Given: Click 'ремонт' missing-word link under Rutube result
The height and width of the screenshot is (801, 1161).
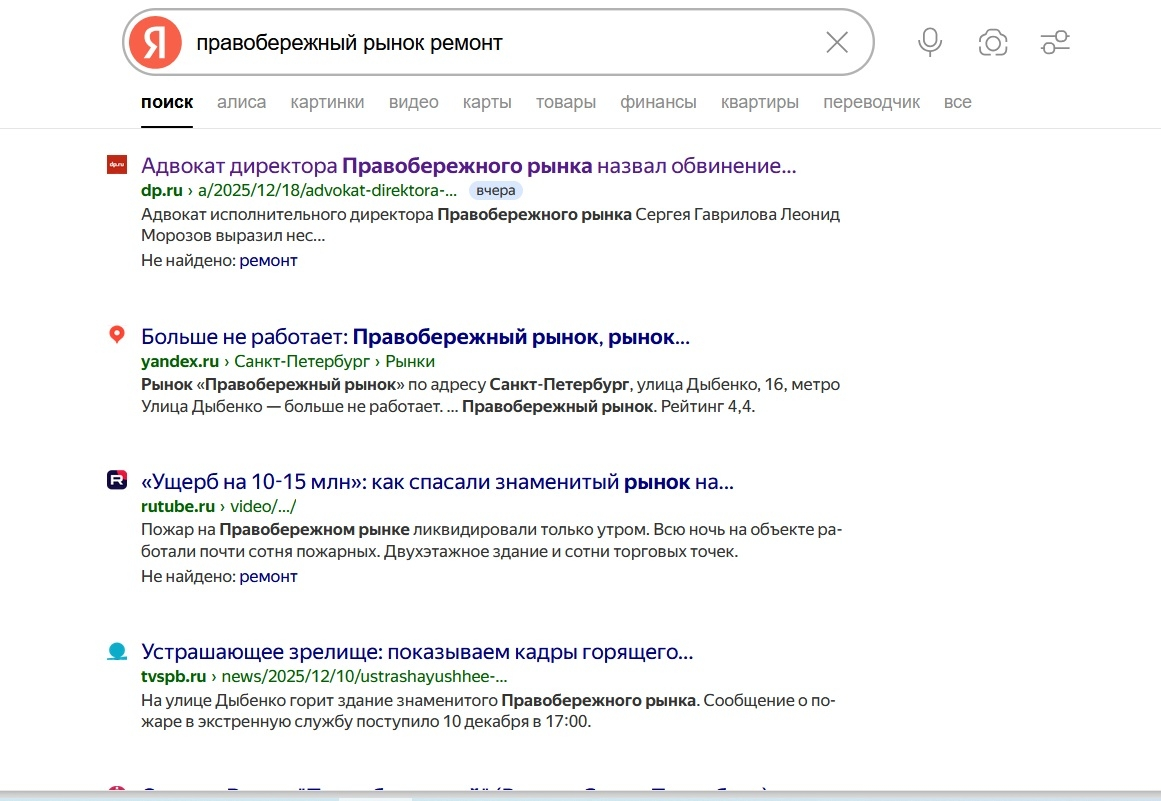Looking at the screenshot, I should coord(268,577).
